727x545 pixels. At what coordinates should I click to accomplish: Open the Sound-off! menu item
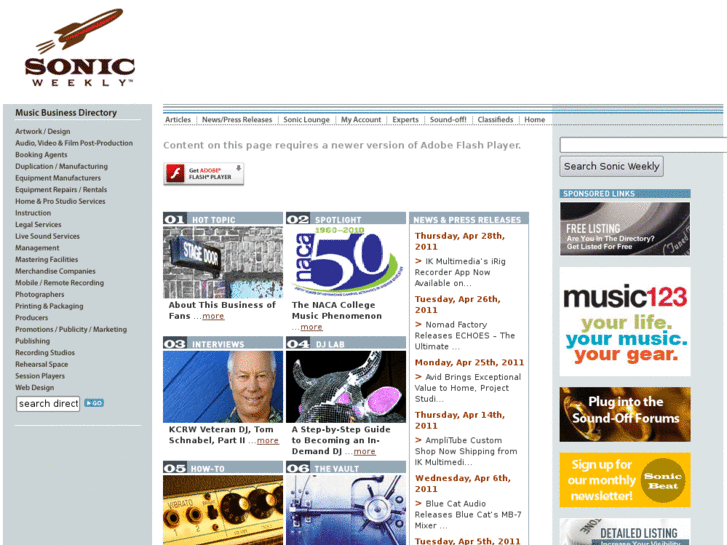(x=448, y=120)
